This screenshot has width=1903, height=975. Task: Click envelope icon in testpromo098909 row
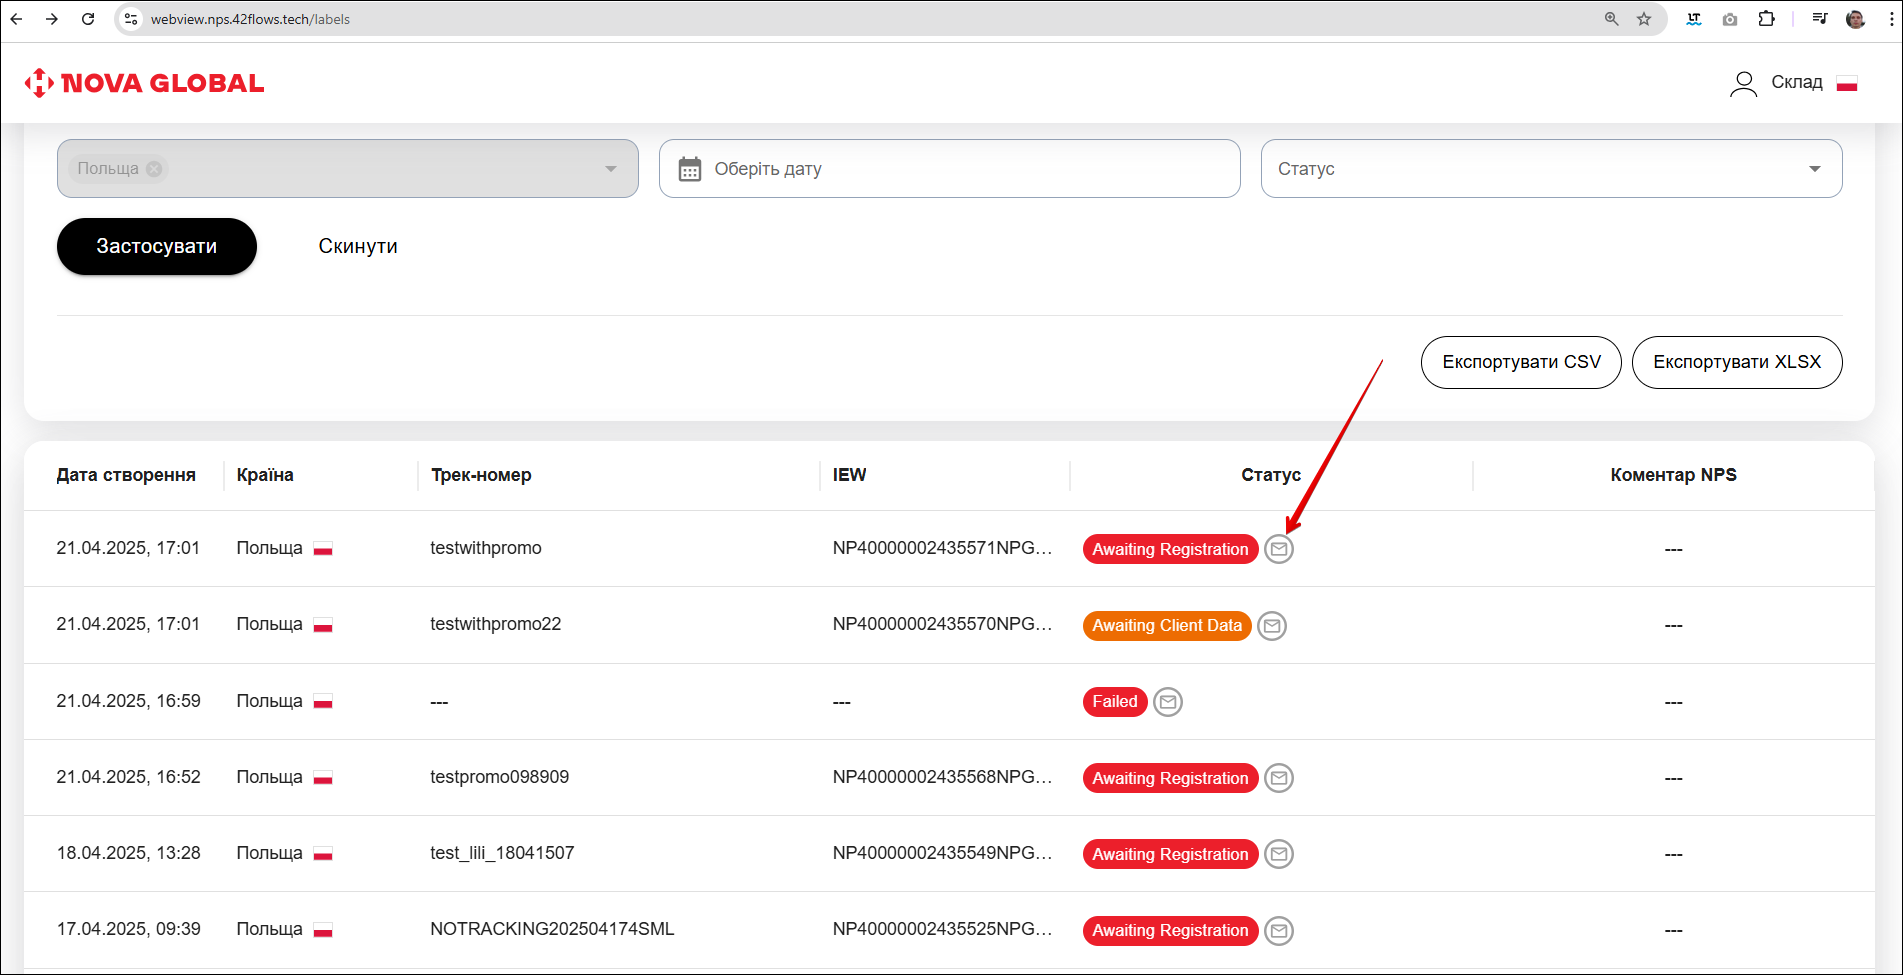(x=1278, y=778)
